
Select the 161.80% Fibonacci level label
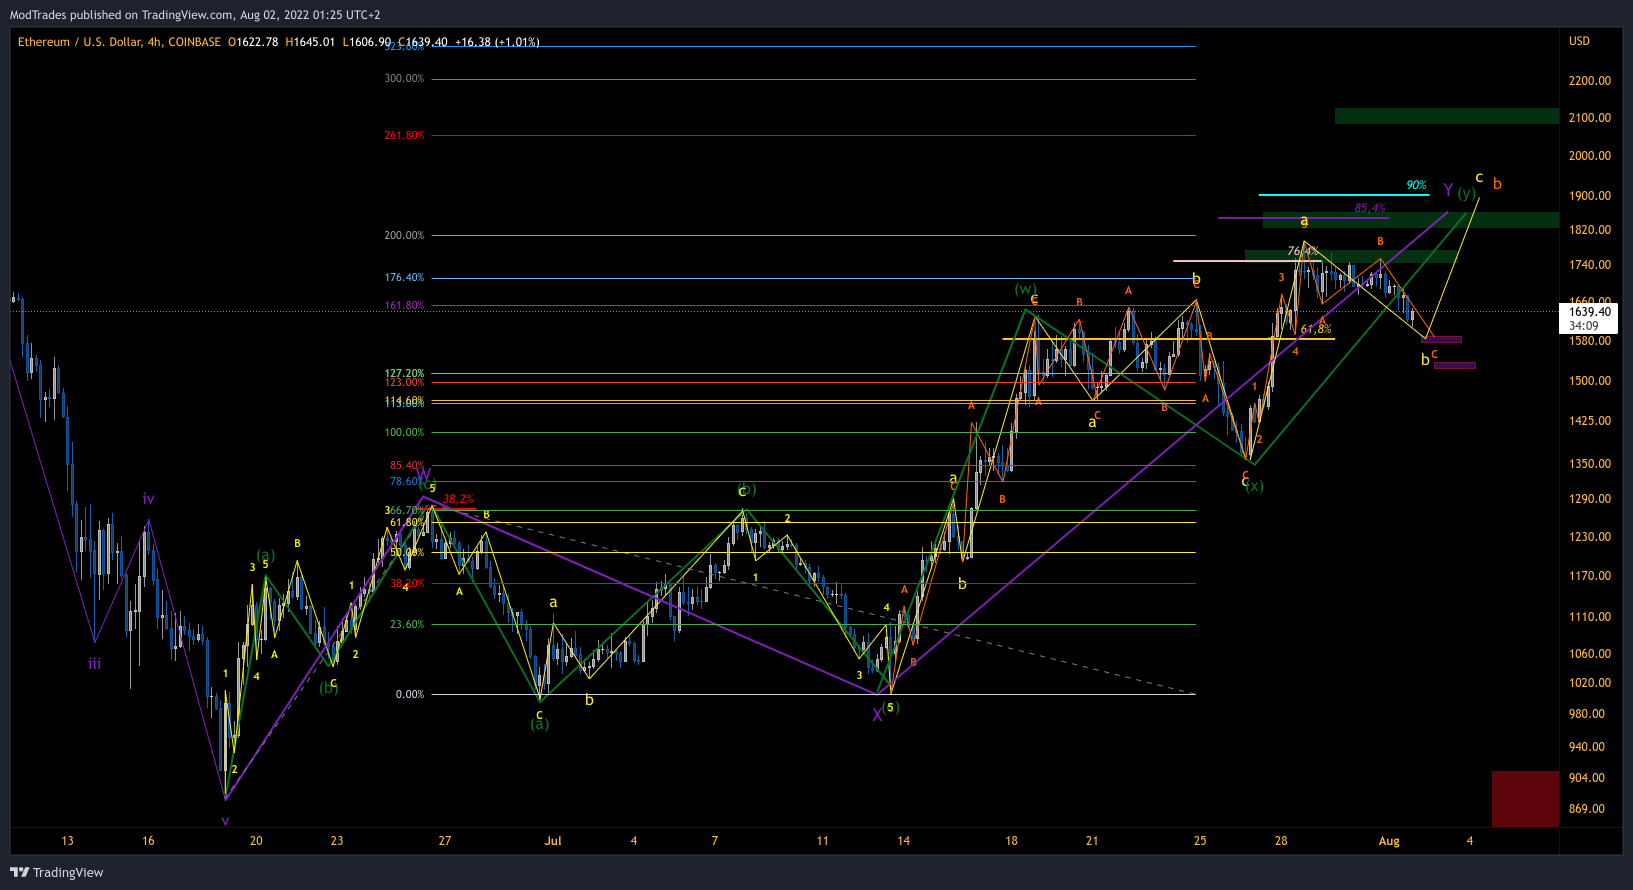coord(404,305)
